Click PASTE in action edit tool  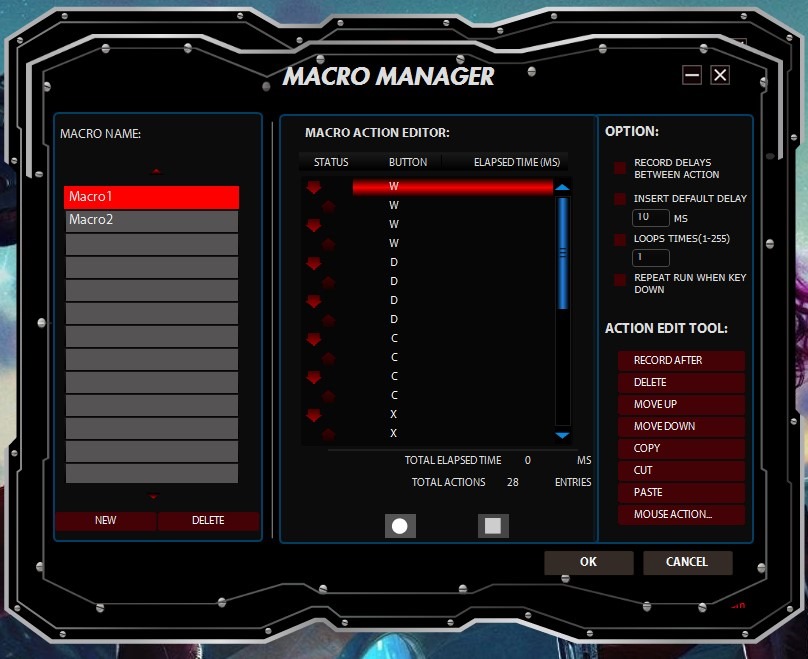pyautogui.click(x=681, y=493)
